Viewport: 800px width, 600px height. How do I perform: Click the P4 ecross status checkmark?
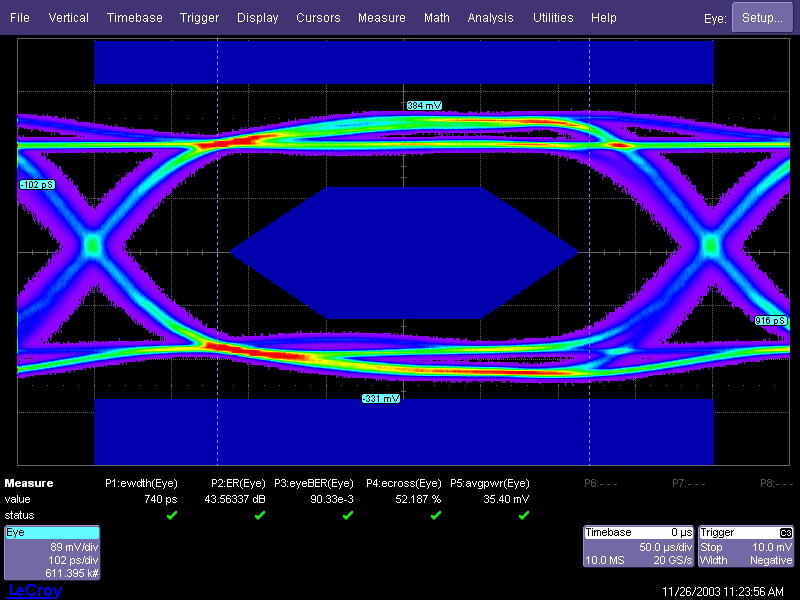(x=436, y=515)
